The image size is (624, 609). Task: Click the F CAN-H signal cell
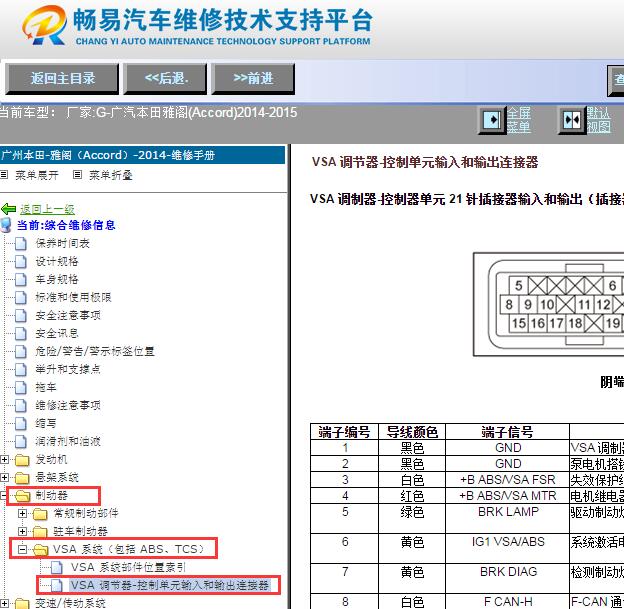(x=508, y=601)
